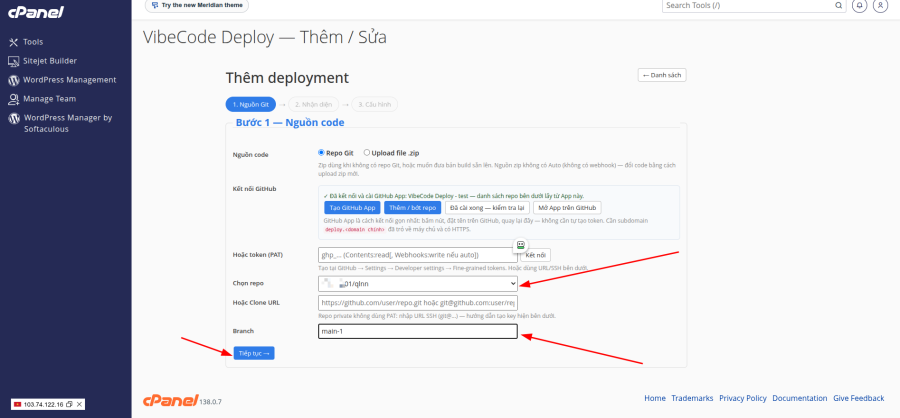This screenshot has height=418, width=900.
Task: Select step 2. Nhận diện
Action: click(x=313, y=104)
